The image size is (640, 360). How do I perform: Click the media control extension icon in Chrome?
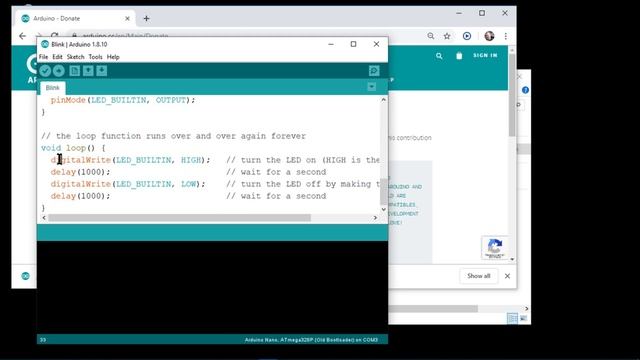[467, 36]
